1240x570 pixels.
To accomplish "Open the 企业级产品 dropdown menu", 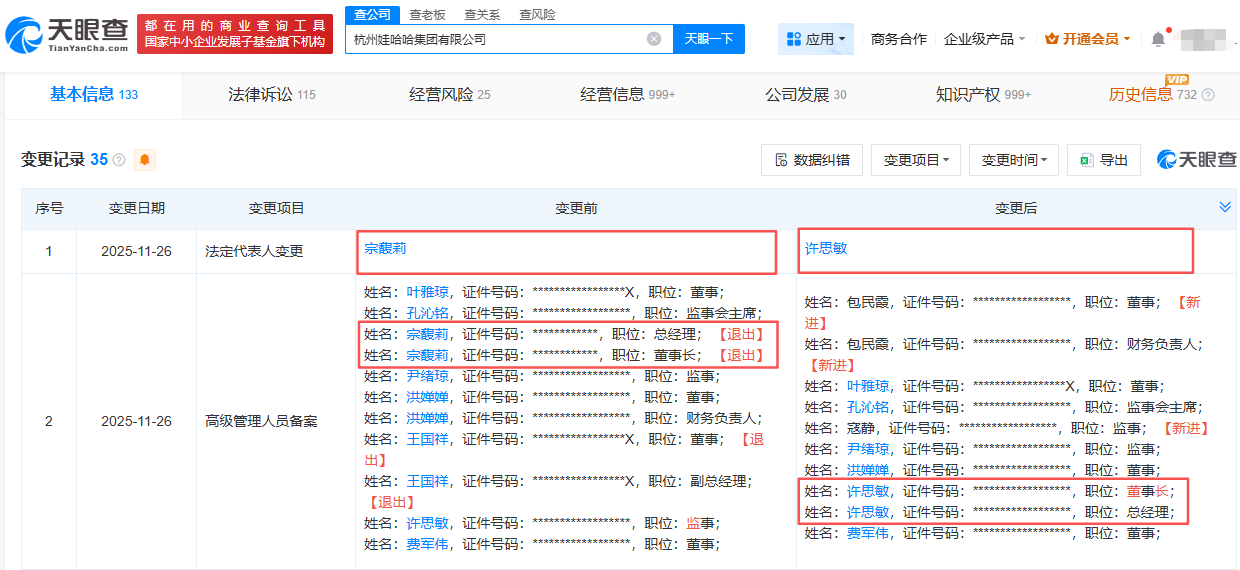I will coord(984,39).
